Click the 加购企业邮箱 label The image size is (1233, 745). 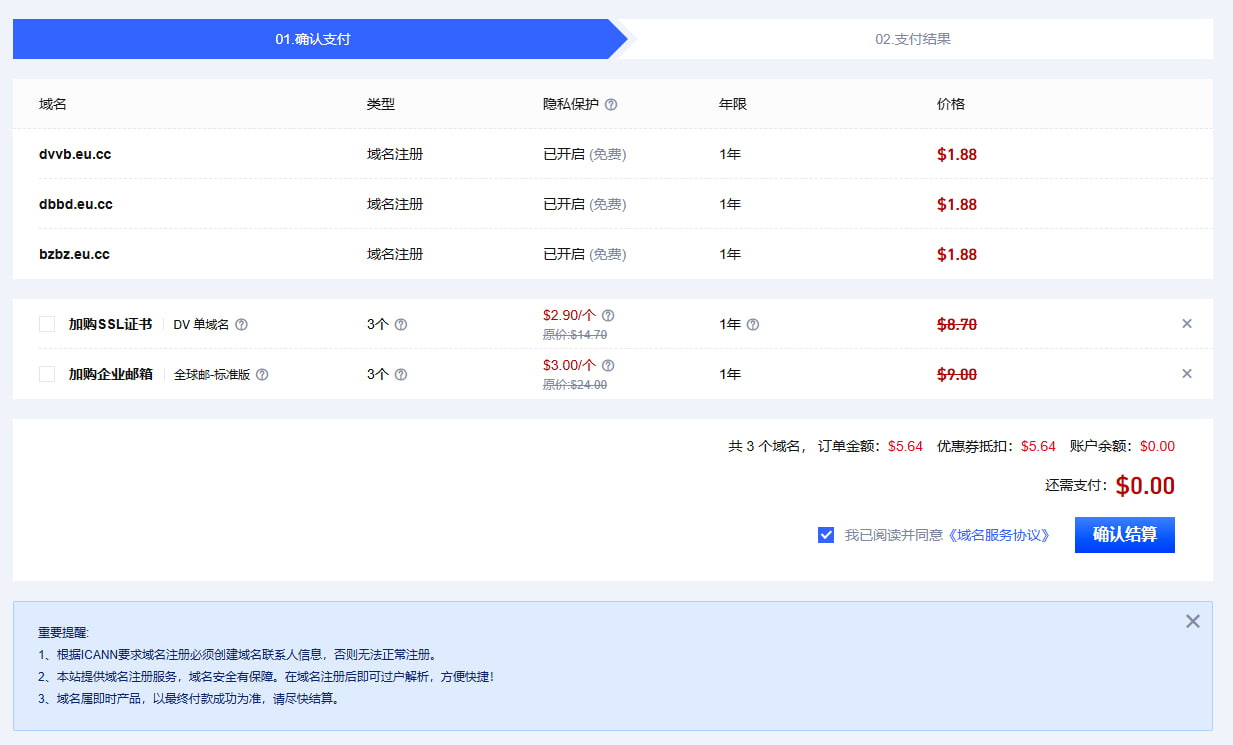click(x=110, y=374)
